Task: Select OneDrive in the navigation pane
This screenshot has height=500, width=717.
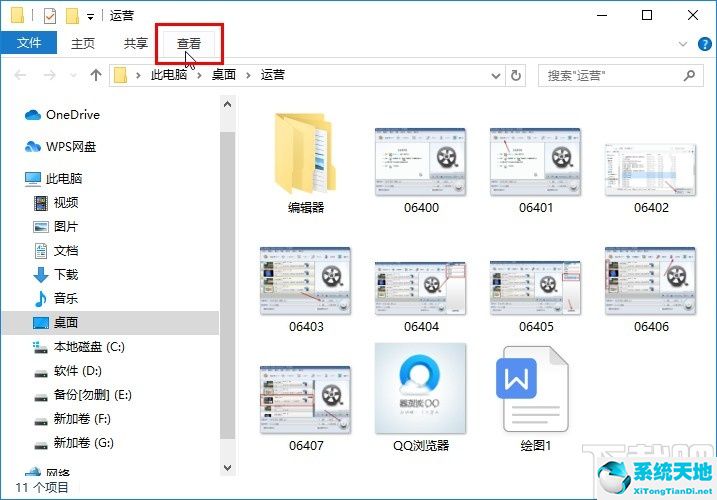Action: [x=62, y=115]
